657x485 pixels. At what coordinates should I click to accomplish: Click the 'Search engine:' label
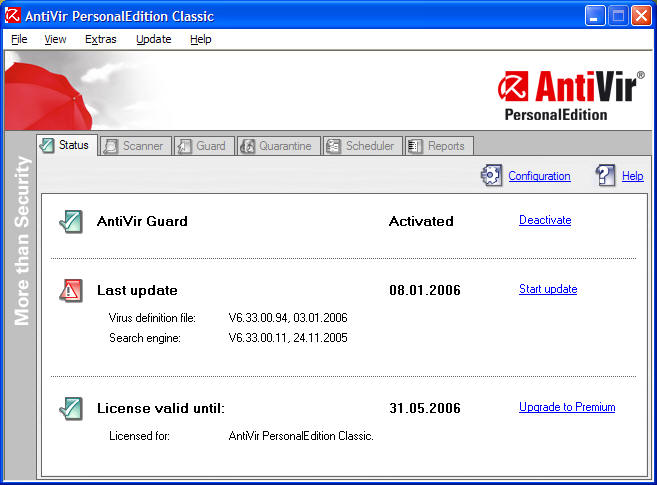pos(145,338)
